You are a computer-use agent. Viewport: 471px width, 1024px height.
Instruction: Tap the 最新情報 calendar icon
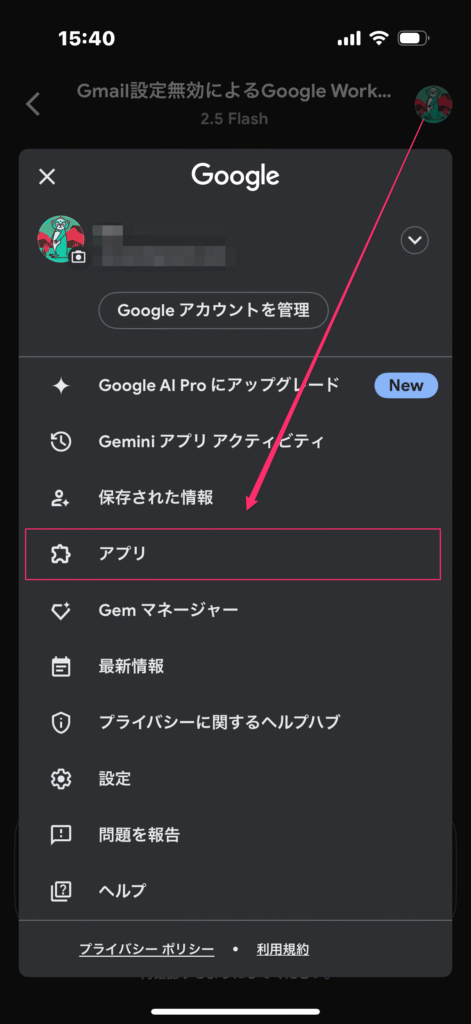tap(61, 667)
